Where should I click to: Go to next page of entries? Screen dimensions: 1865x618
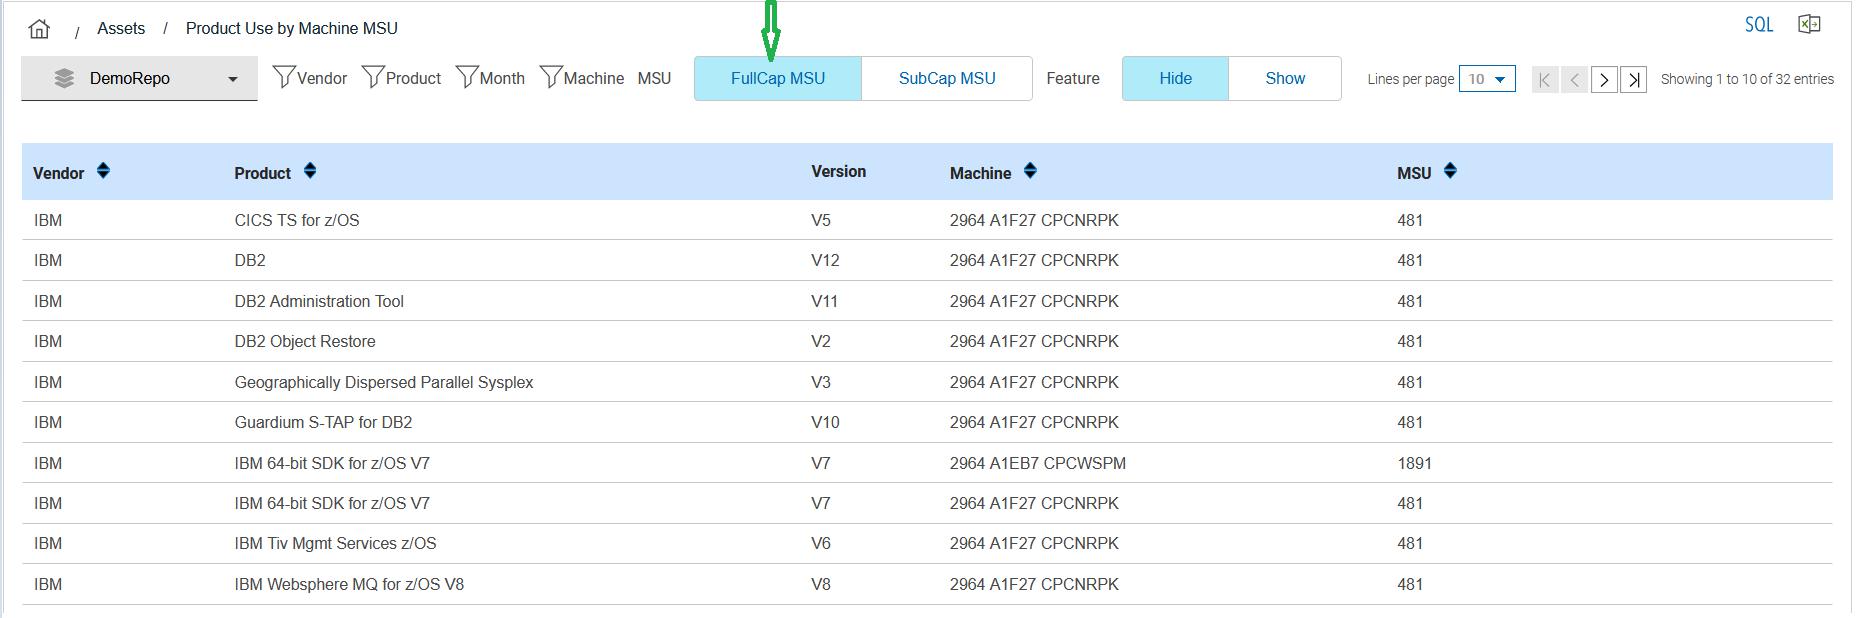1604,79
